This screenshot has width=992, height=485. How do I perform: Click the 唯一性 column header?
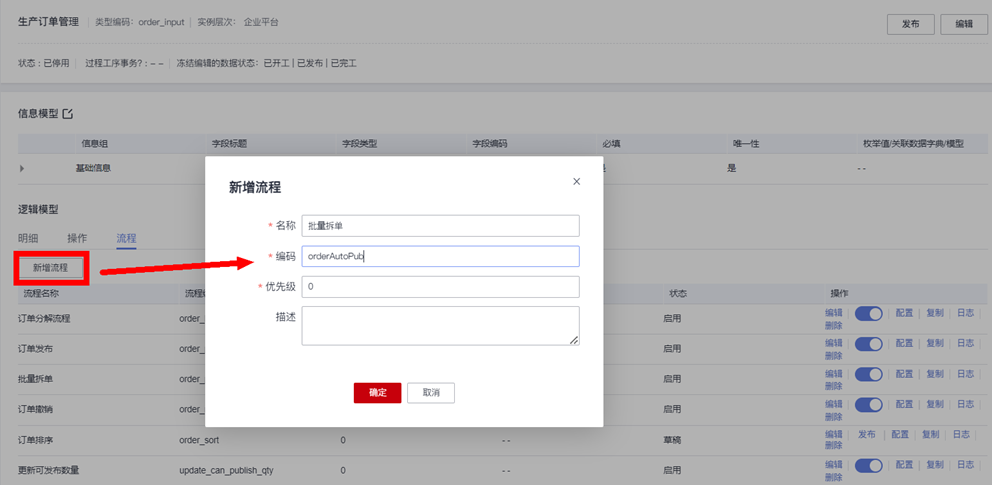coord(745,144)
